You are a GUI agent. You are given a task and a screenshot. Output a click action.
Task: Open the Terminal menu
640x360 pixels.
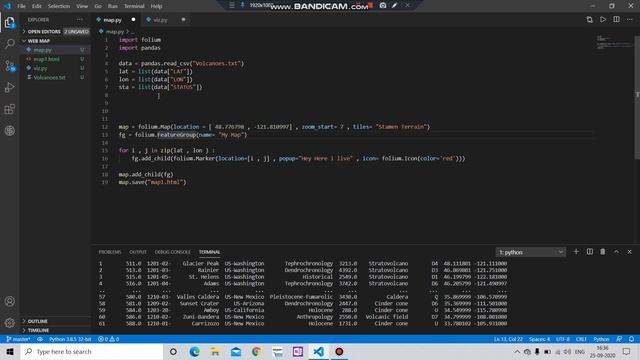point(134,6)
